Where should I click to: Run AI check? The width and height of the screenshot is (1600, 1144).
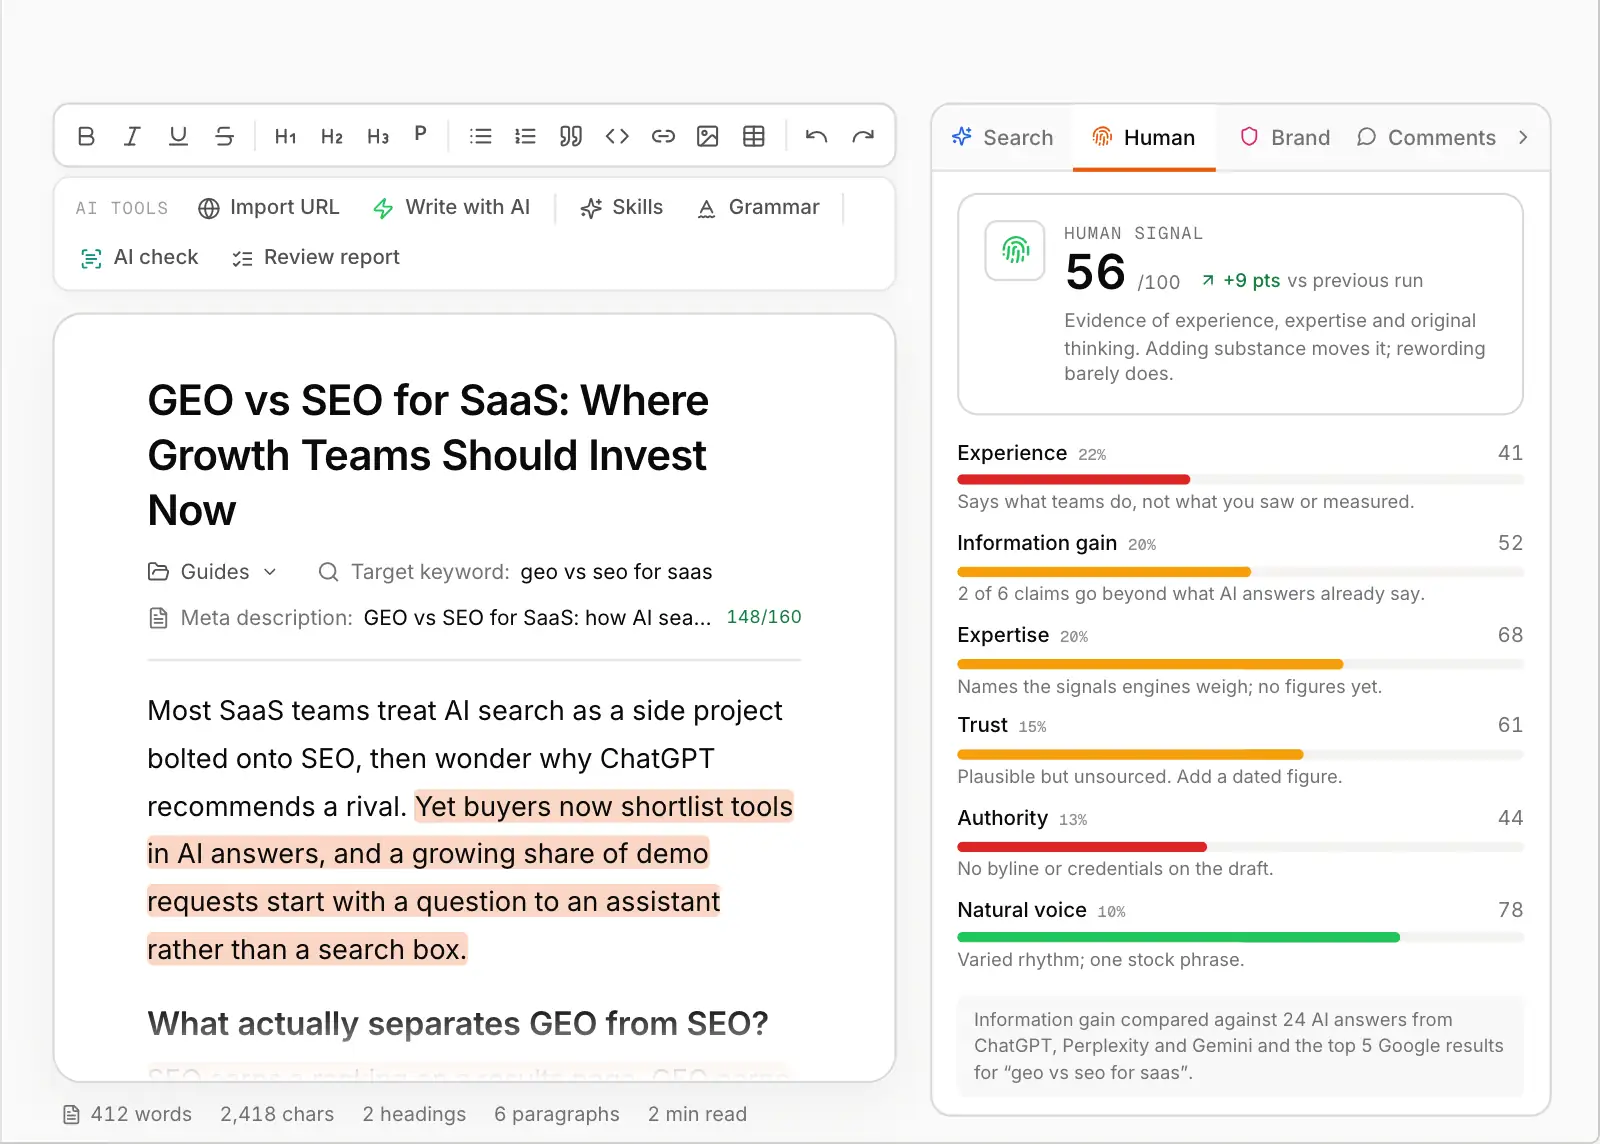139,257
